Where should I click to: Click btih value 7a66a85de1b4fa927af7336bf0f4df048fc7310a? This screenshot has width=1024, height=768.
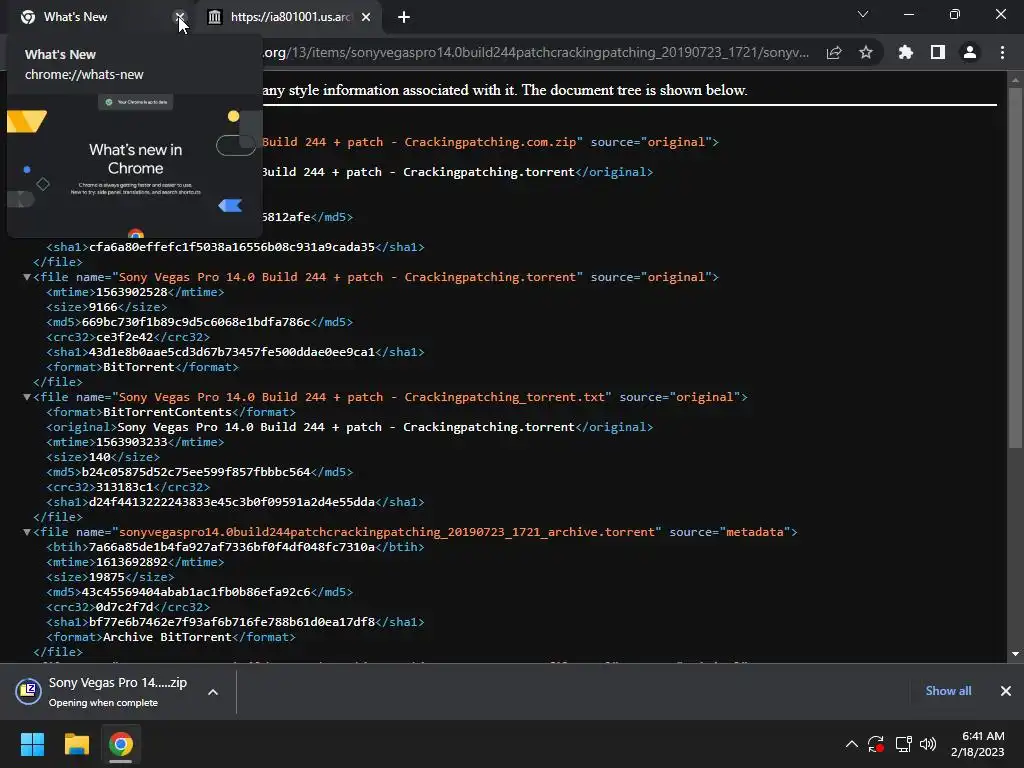[x=232, y=547]
